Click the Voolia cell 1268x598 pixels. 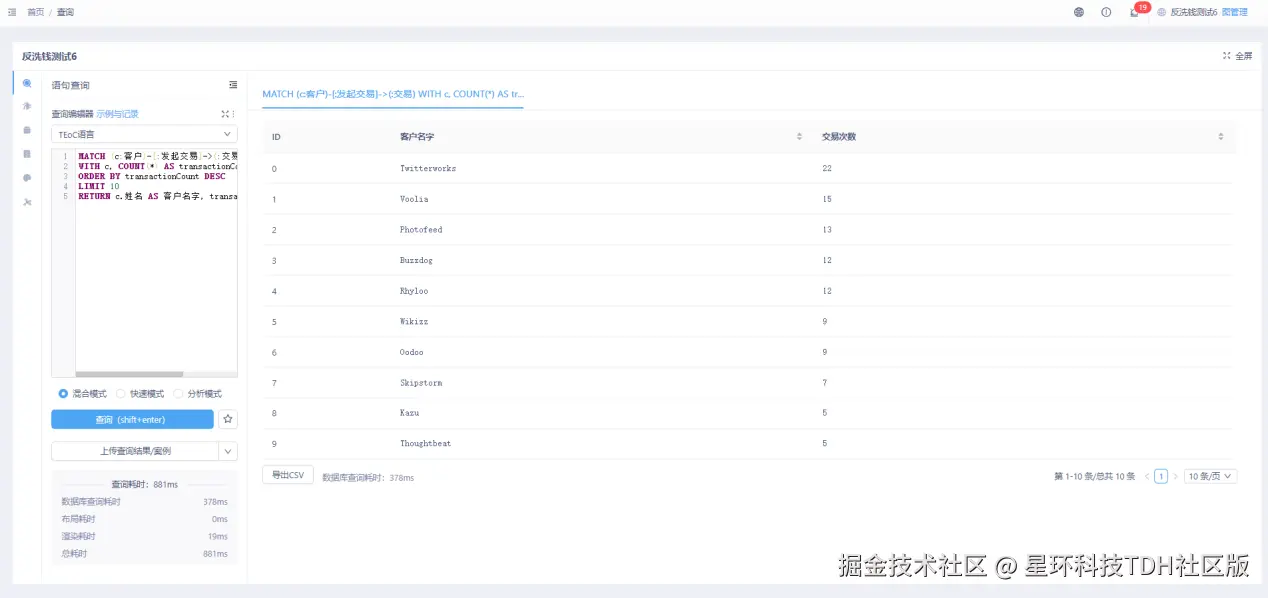coord(414,199)
